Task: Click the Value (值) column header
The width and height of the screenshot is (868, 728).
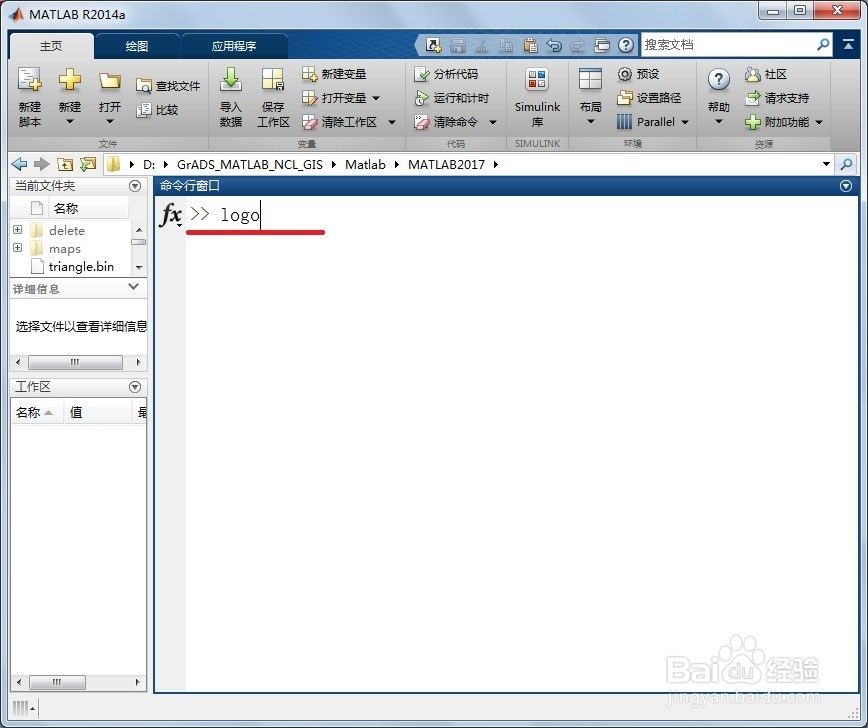Action: (97, 412)
